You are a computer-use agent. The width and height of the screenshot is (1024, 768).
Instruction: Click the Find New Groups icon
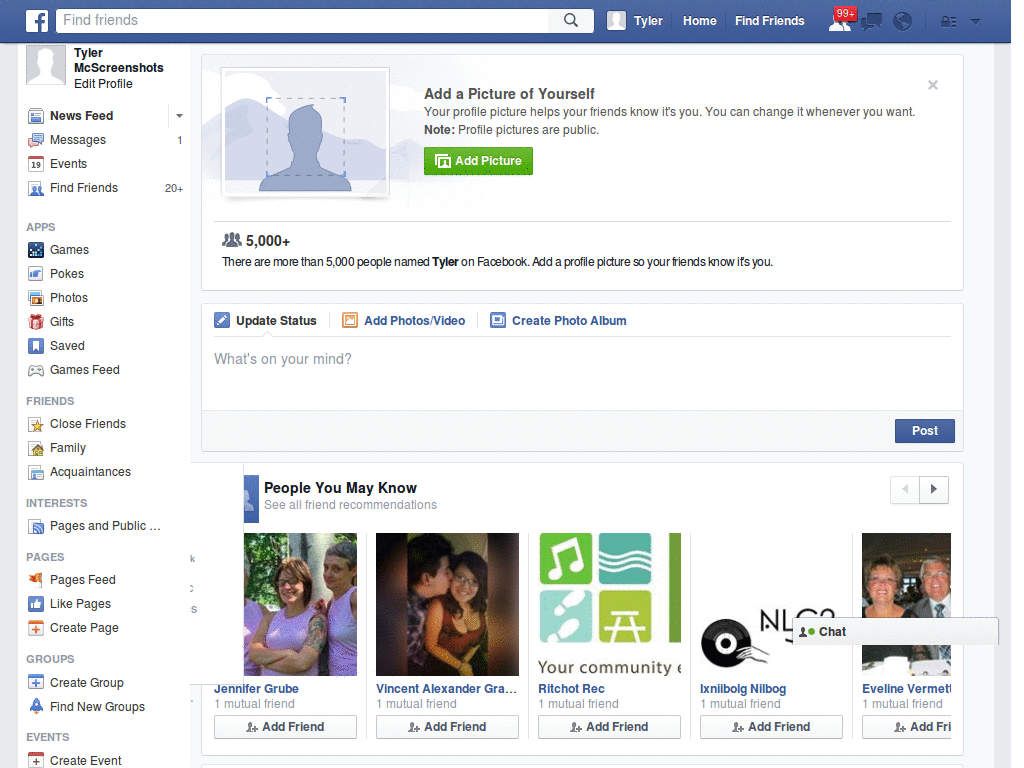coord(36,706)
